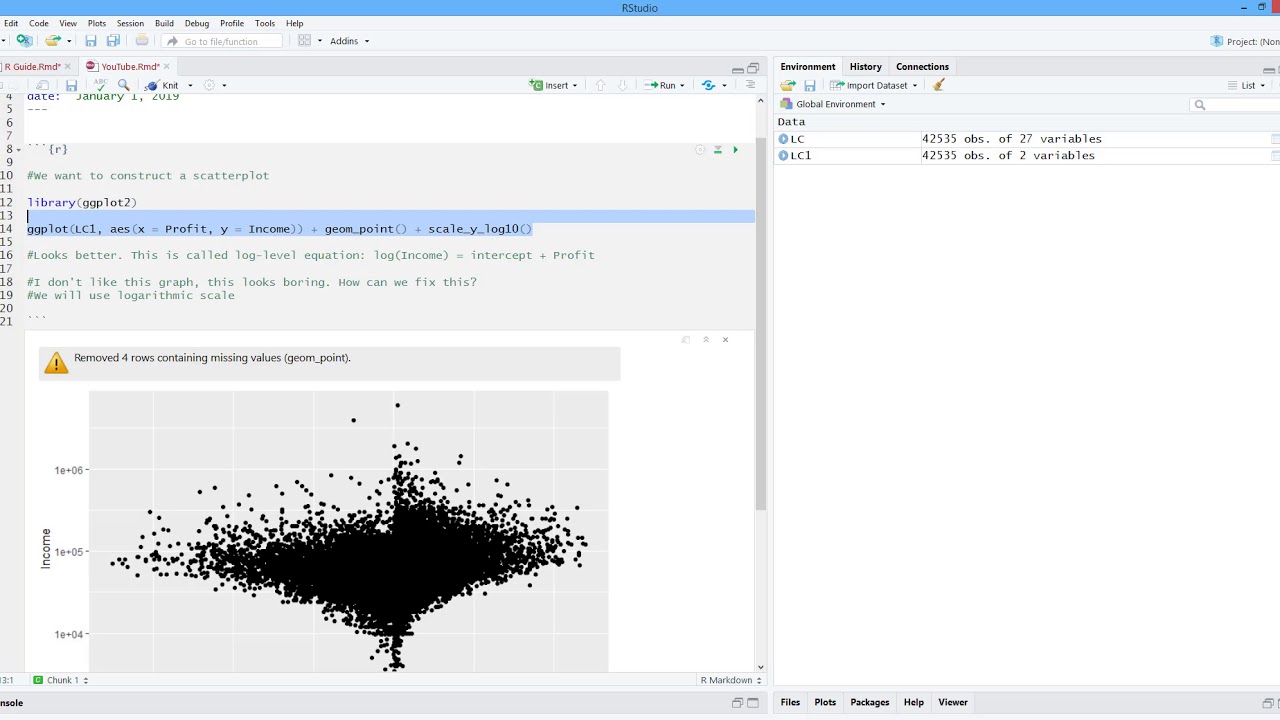Click the create new project icon
The width and height of the screenshot is (1280, 720).
[24, 41]
